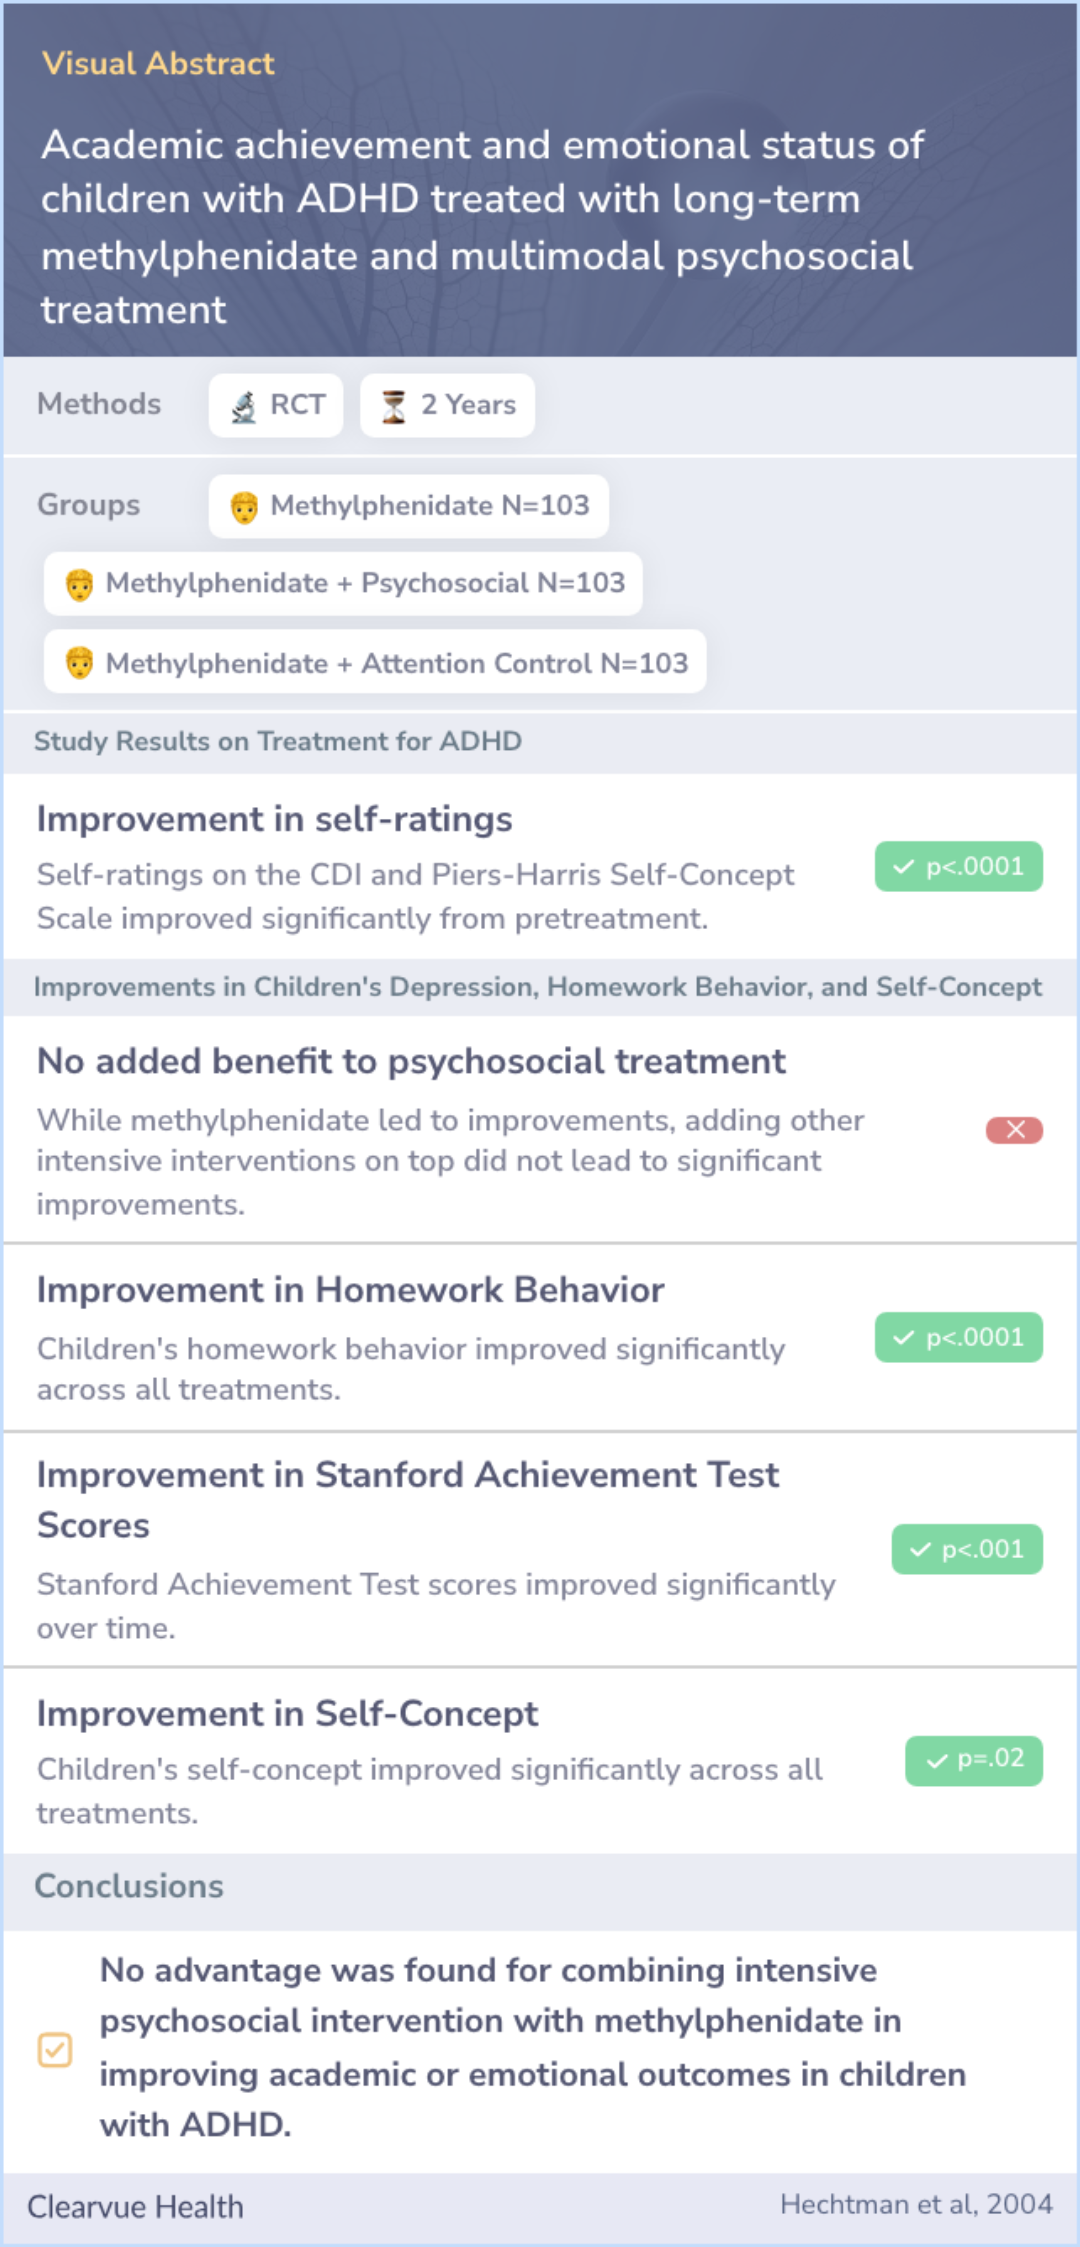The height and width of the screenshot is (2247, 1080).
Task: Select the 2 Years duration chip
Action: [447, 406]
